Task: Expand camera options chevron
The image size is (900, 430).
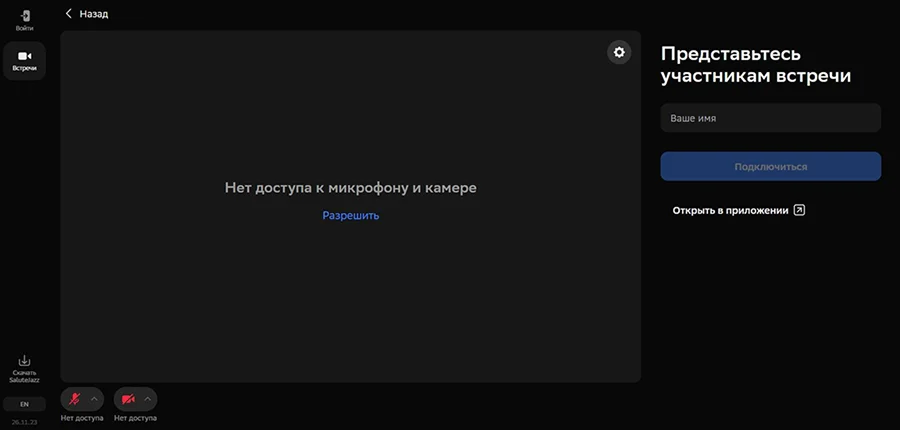Action: (148, 399)
